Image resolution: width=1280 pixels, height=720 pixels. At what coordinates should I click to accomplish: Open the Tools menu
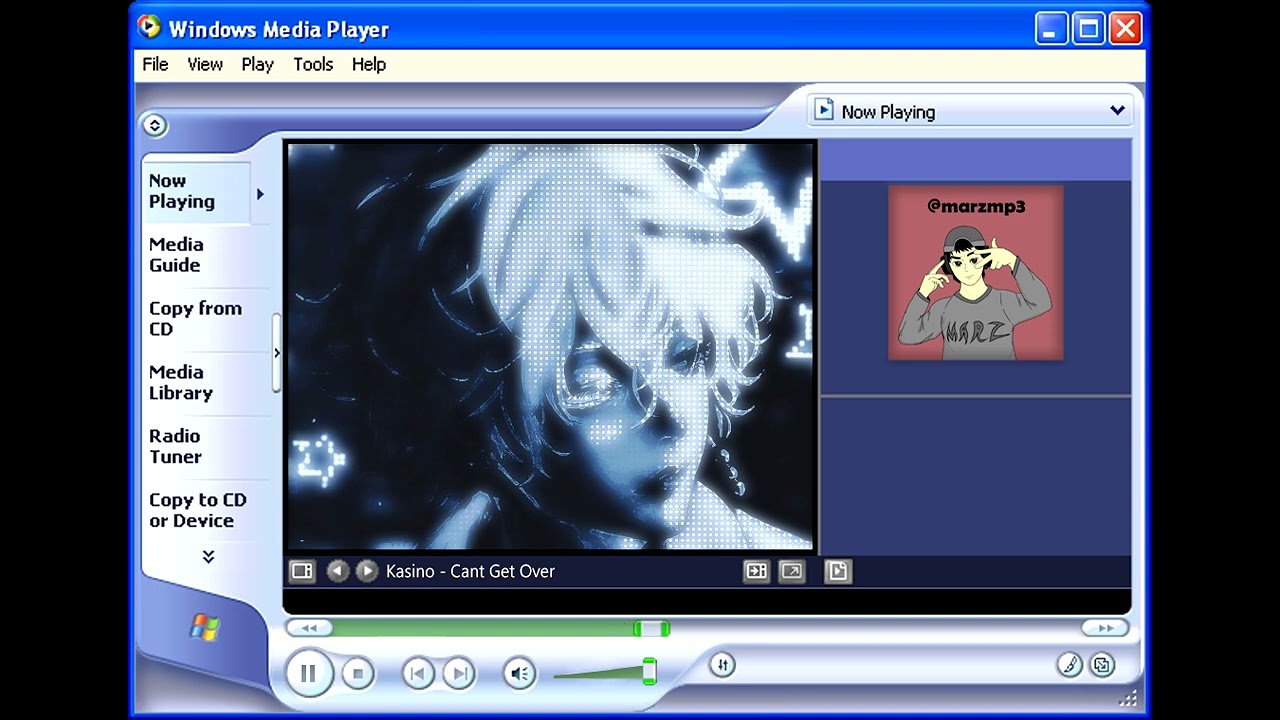pyautogui.click(x=313, y=64)
